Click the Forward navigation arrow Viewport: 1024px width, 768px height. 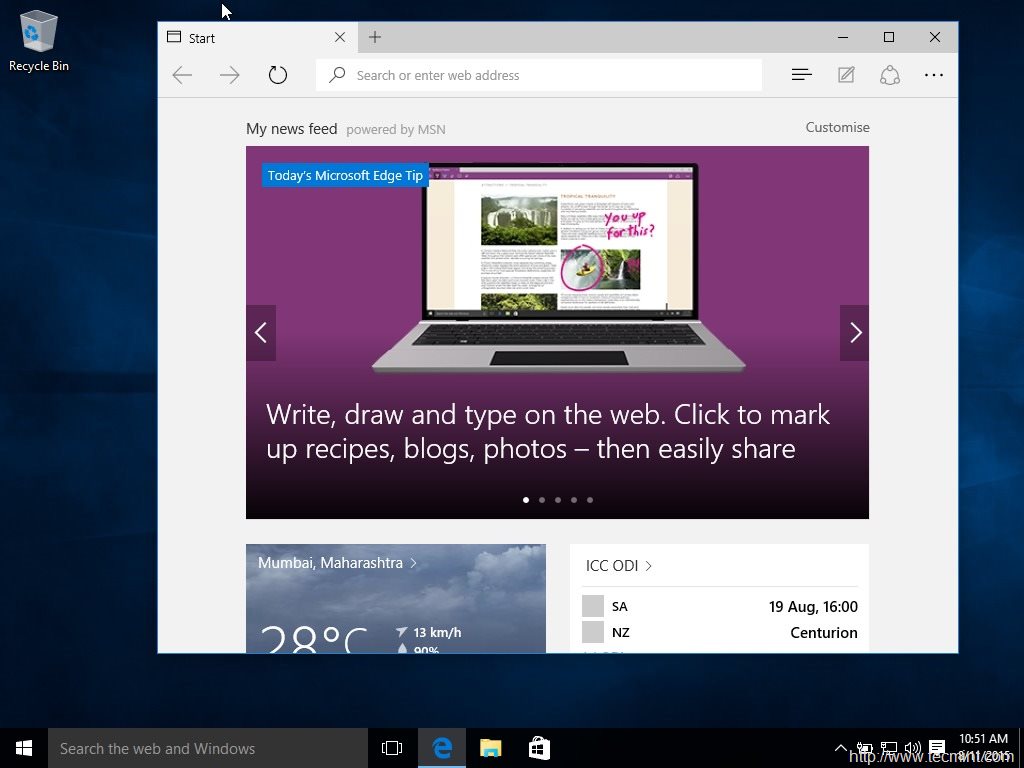pos(230,74)
